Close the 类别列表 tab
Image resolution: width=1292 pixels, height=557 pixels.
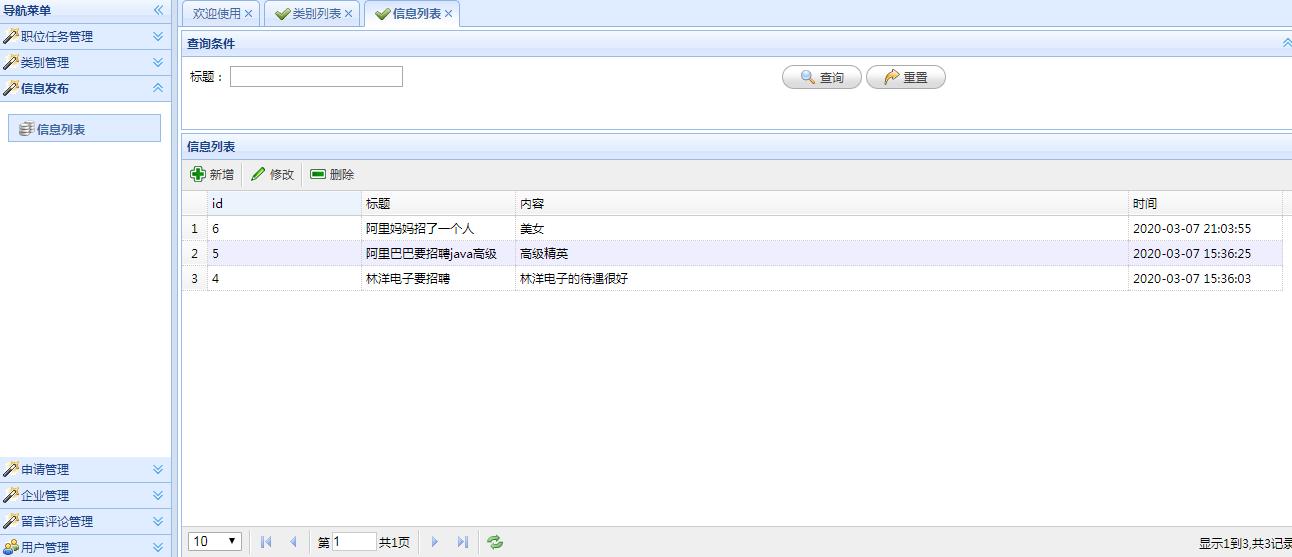coord(348,14)
